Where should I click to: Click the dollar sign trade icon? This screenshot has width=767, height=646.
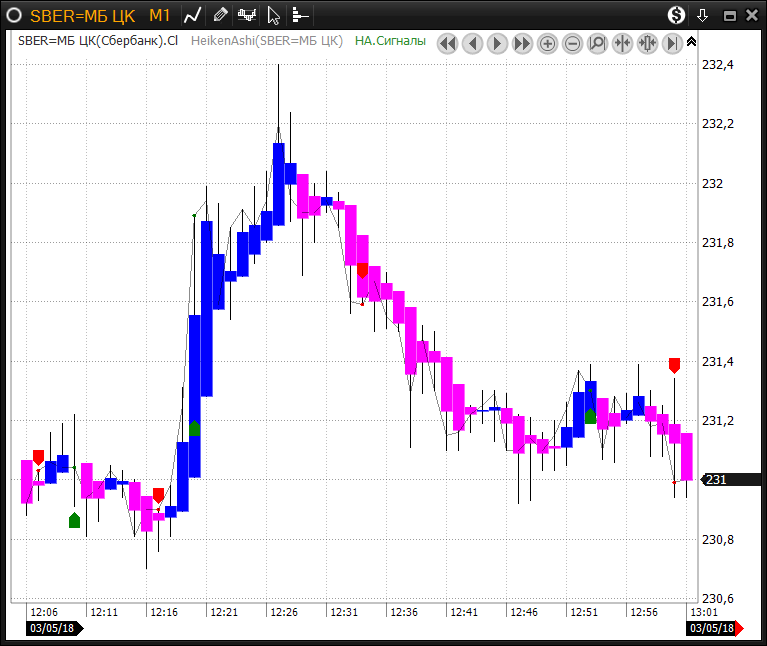tap(677, 15)
